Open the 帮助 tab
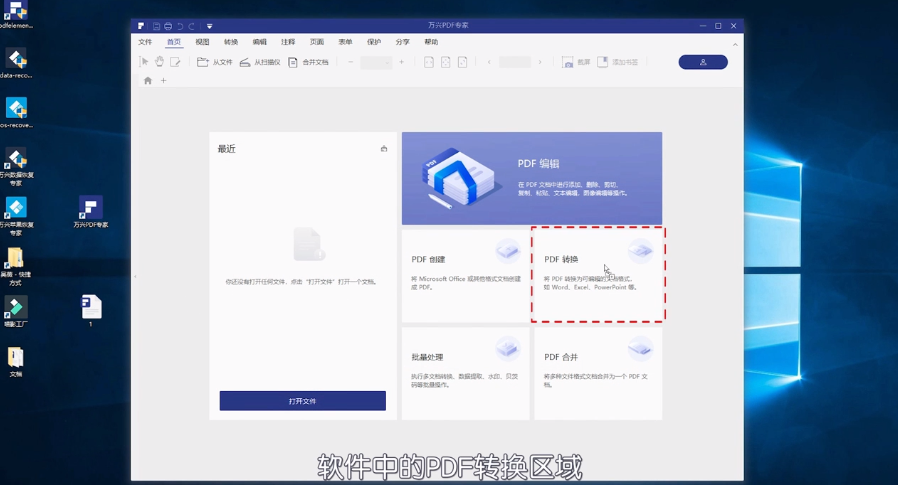Screen dimensions: 898x485 [431, 42]
